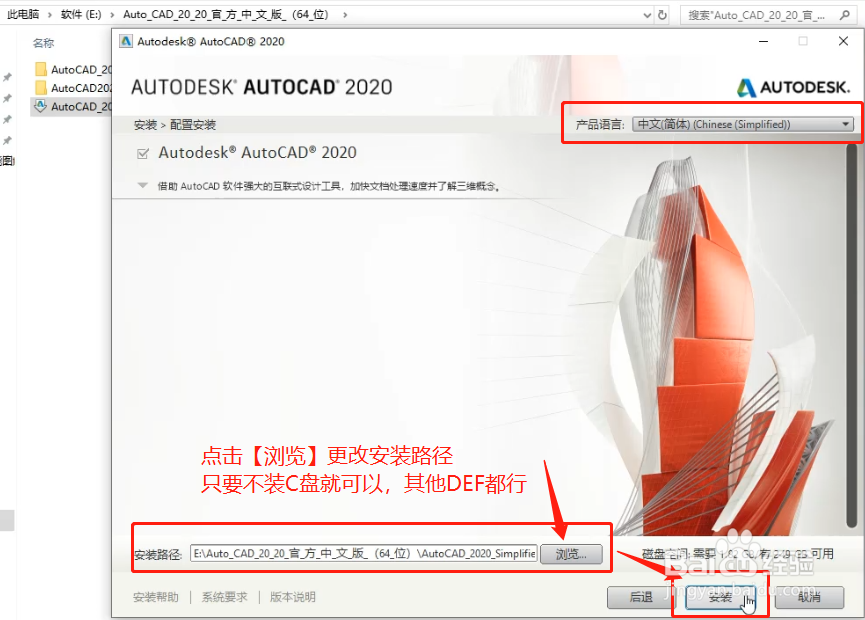Click the 安装 install button

(720, 597)
